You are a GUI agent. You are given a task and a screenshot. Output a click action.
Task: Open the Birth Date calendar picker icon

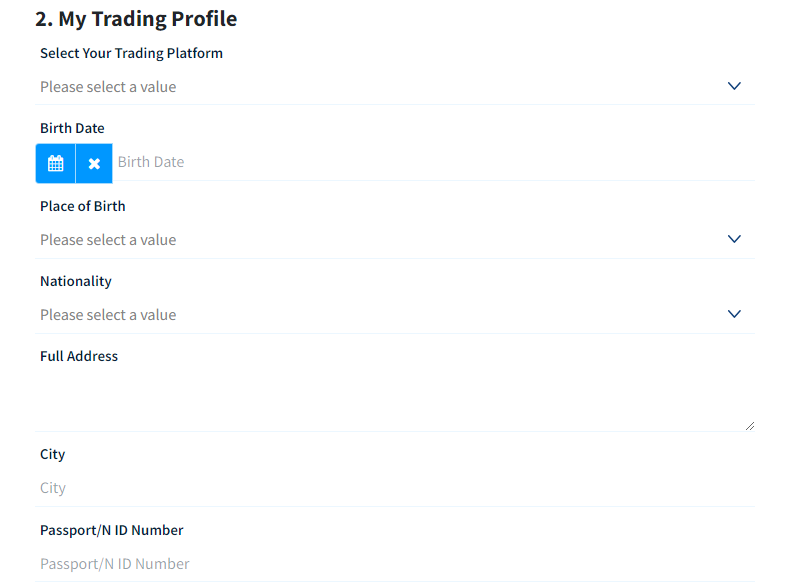pos(55,163)
